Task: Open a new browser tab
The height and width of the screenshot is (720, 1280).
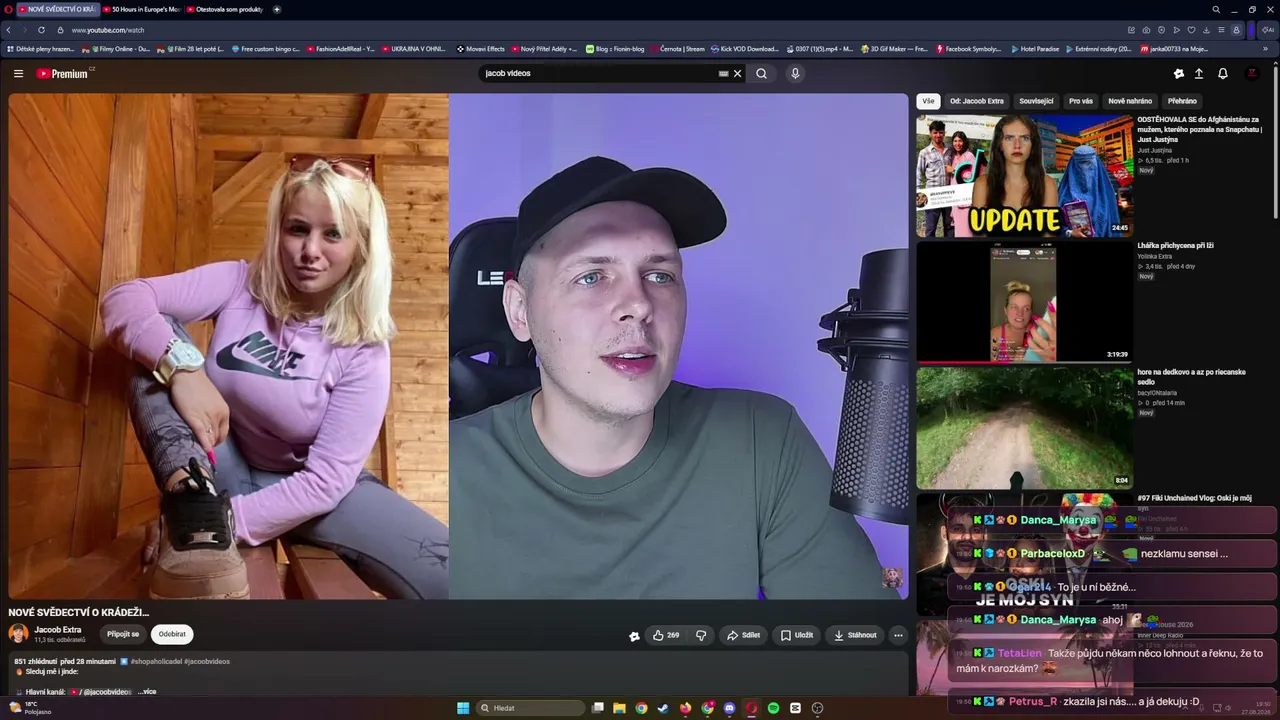Action: point(277,9)
